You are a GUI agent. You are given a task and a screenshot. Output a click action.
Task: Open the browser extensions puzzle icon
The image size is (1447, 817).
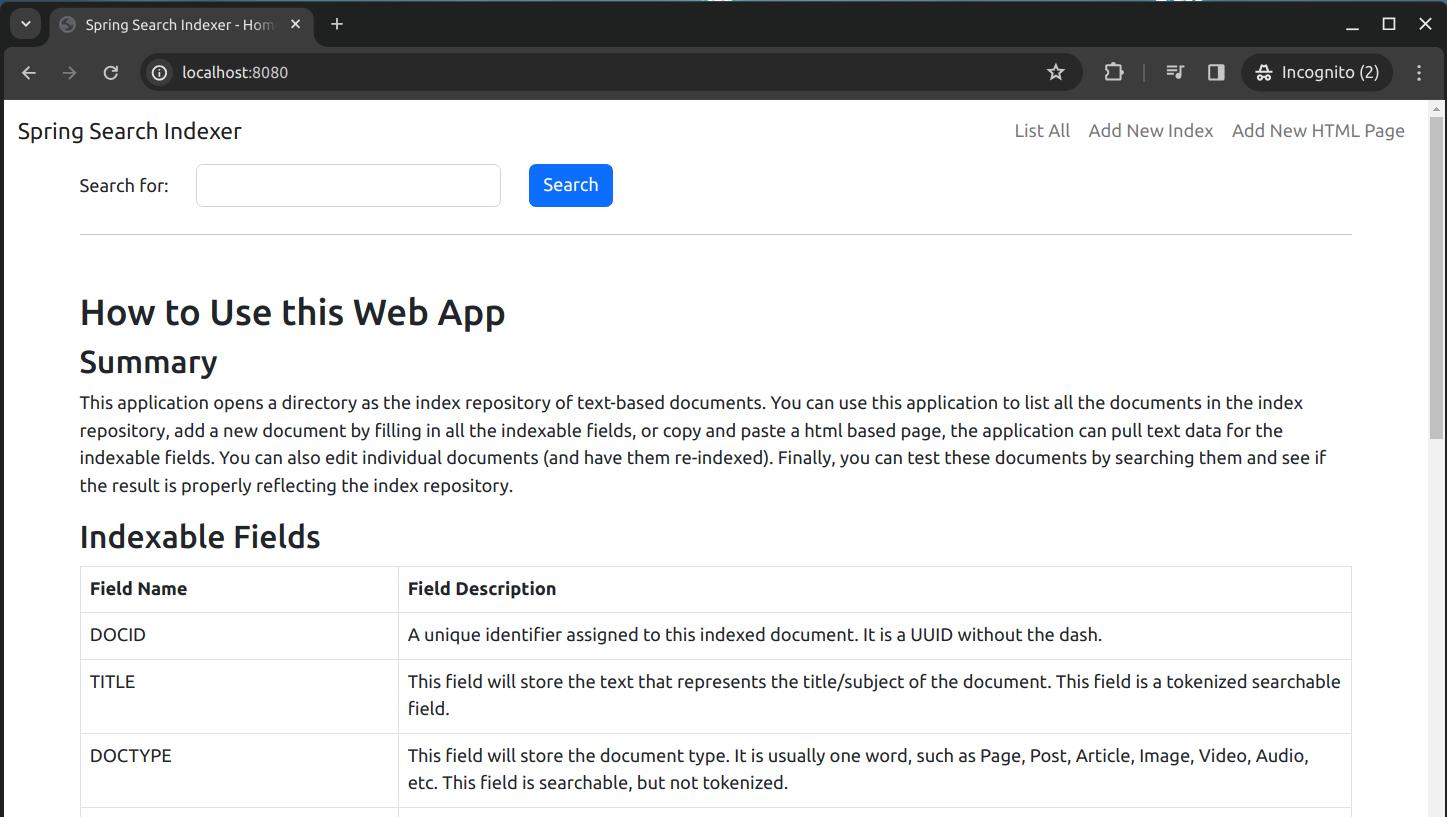(x=1113, y=72)
